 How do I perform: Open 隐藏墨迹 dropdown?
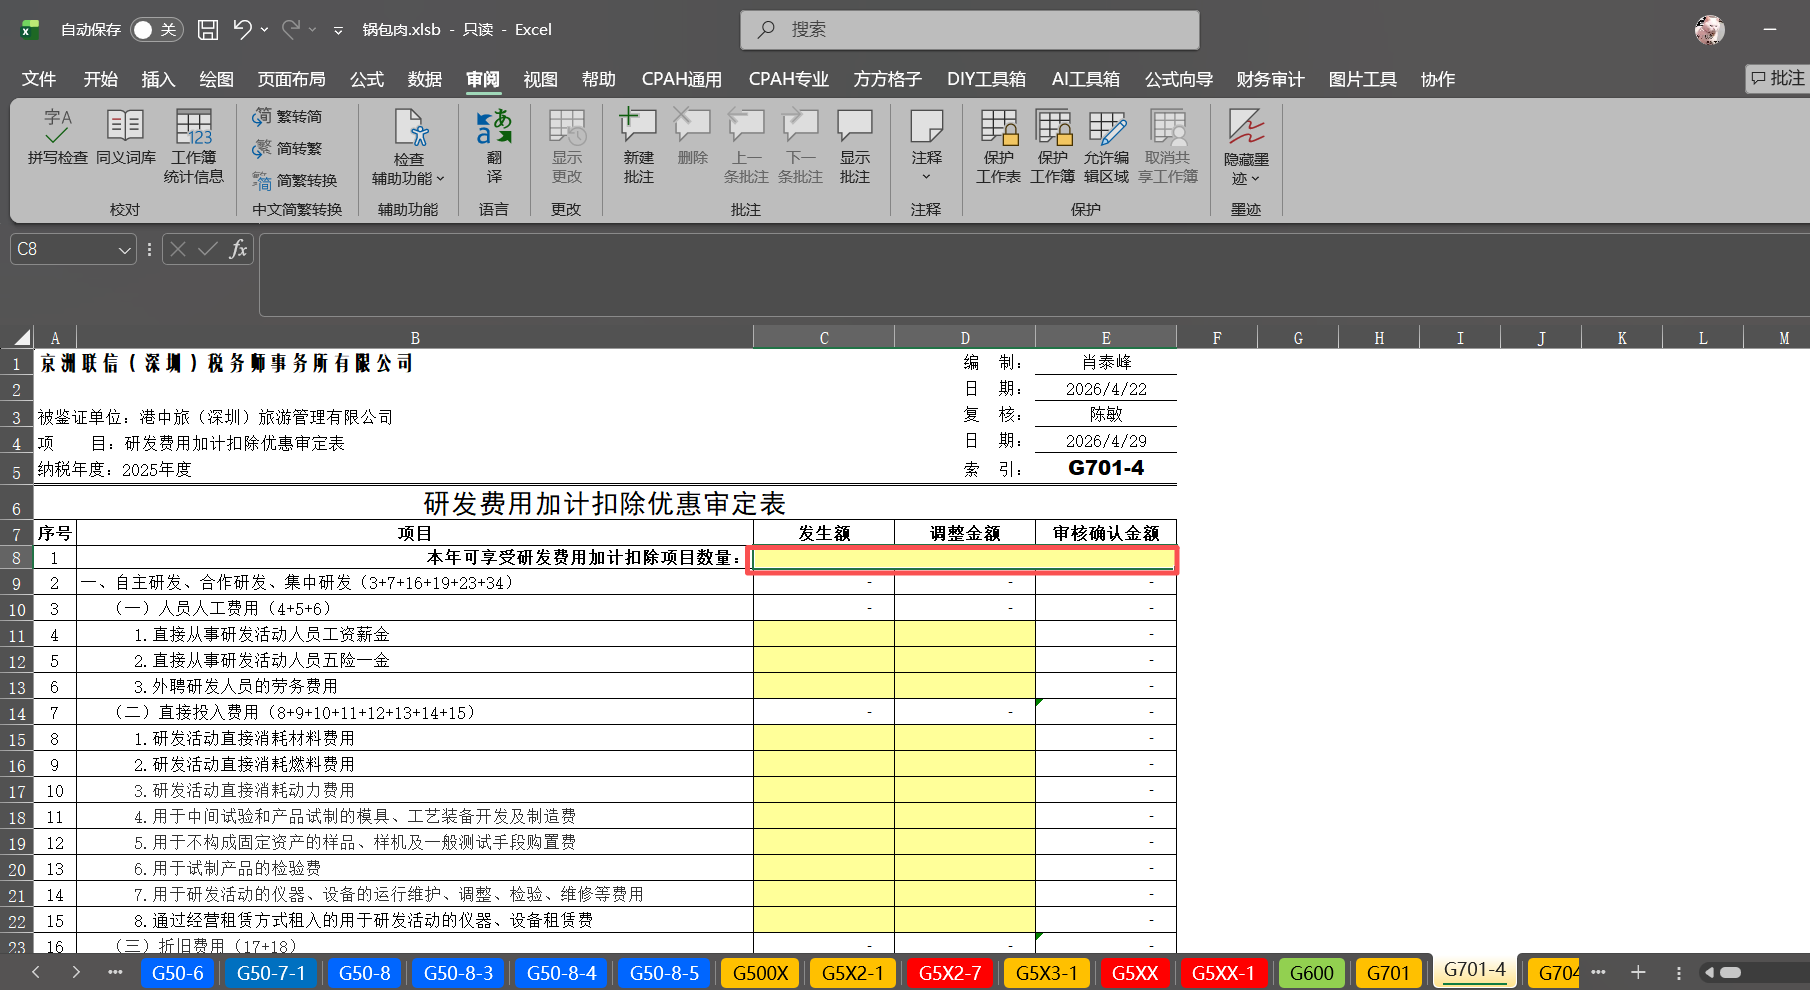(x=1246, y=147)
